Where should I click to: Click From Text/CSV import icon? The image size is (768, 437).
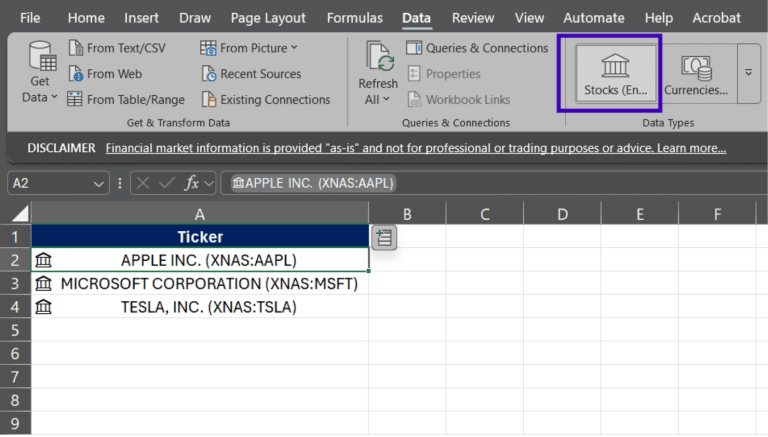coord(75,48)
